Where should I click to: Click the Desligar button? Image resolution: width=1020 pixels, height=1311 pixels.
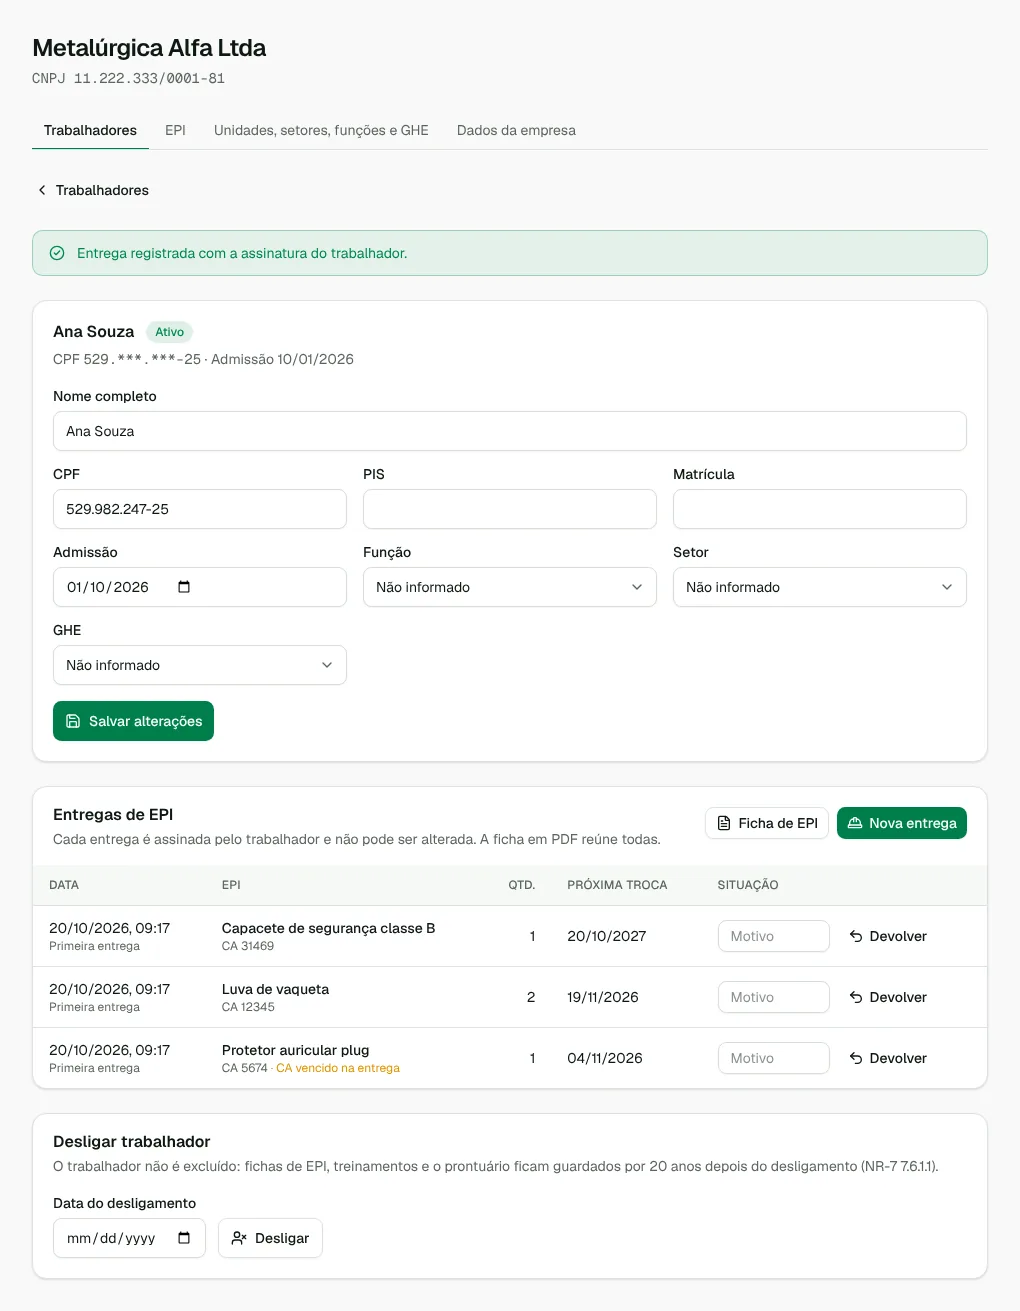270,1238
